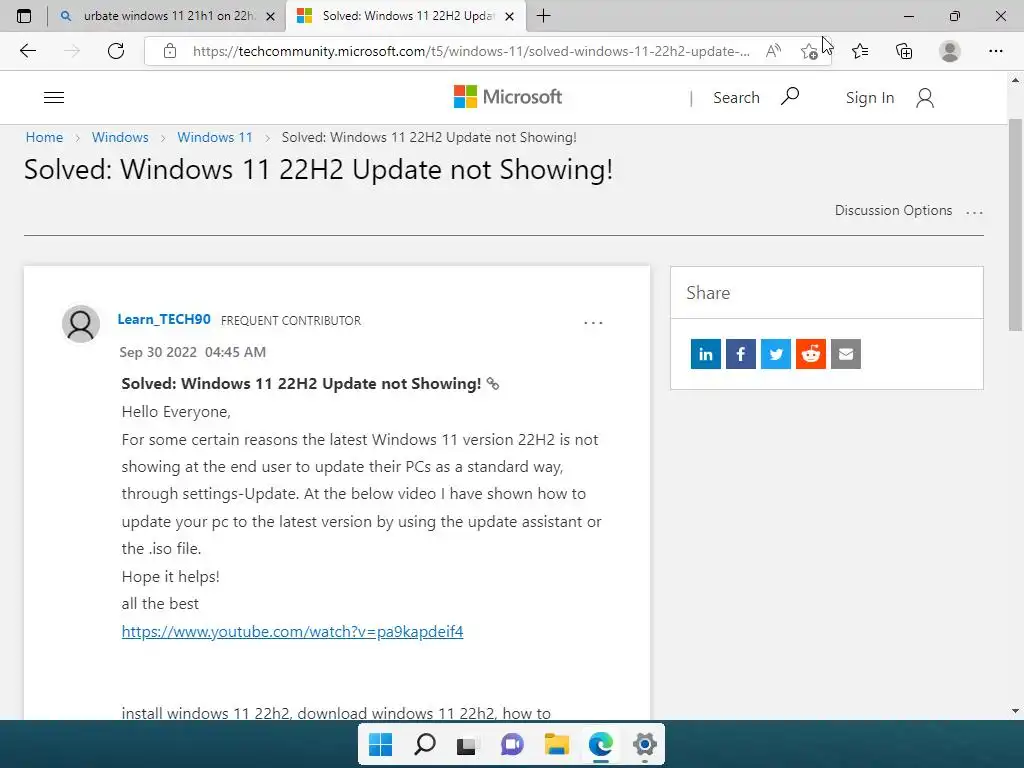
Task: Open taskbar Search
Action: pyautogui.click(x=424, y=744)
